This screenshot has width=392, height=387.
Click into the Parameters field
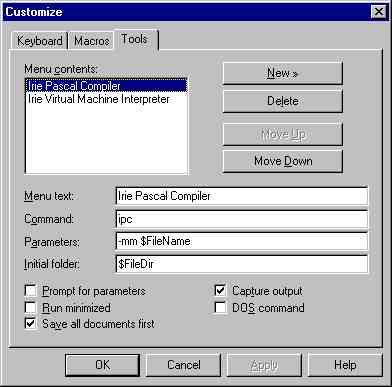coord(242,241)
